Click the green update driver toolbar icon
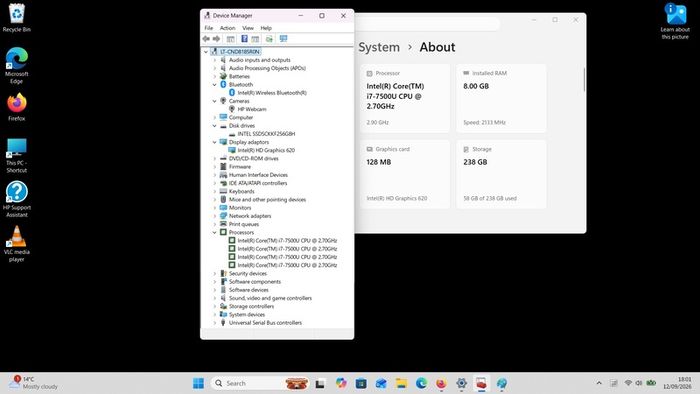Screen dimensions: 700x394 269,39
